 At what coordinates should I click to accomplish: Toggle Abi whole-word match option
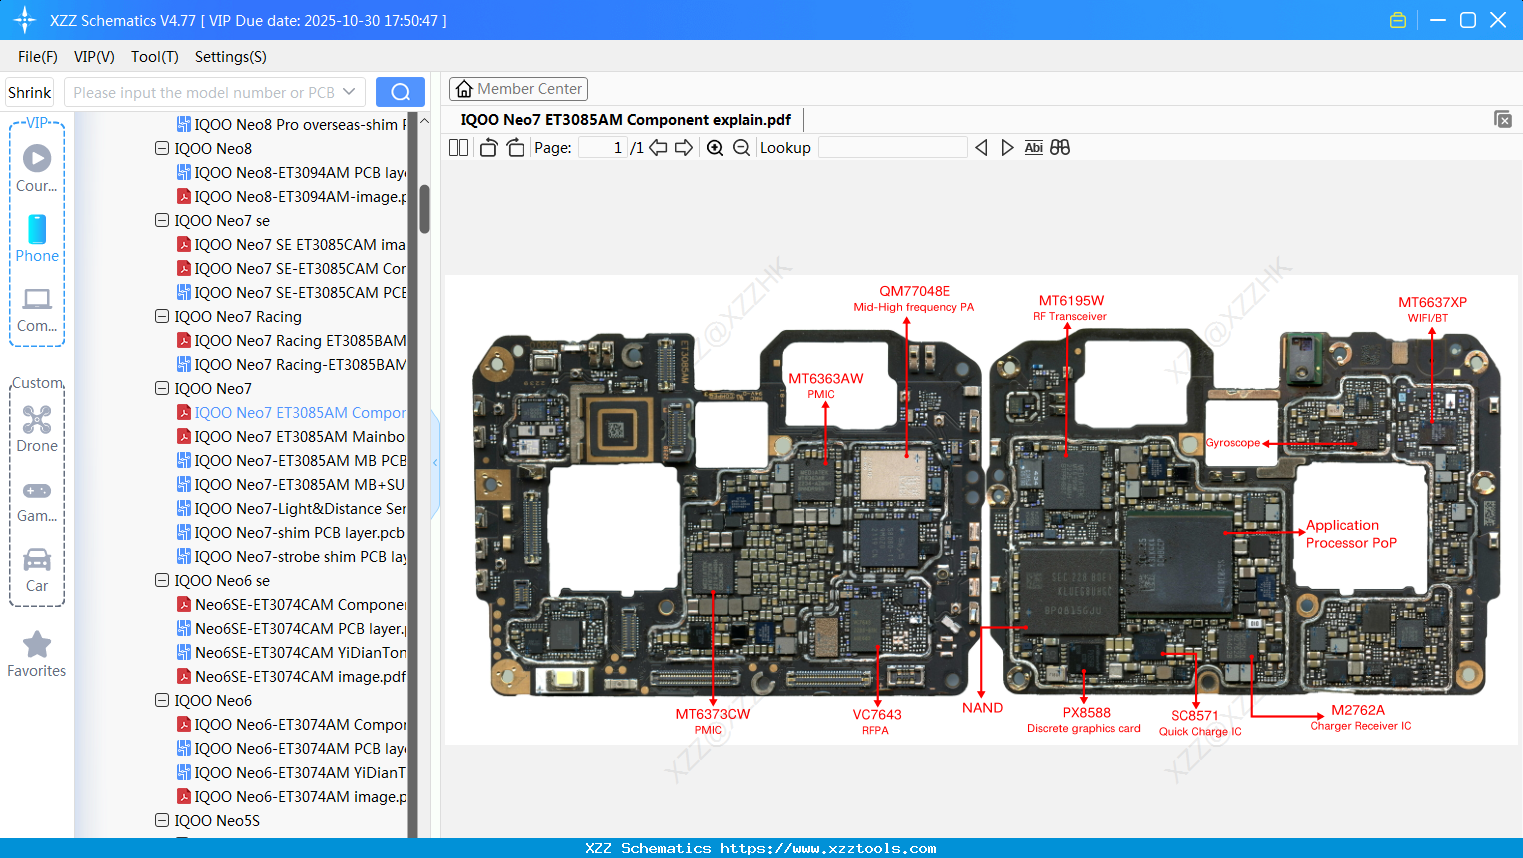click(x=1033, y=147)
